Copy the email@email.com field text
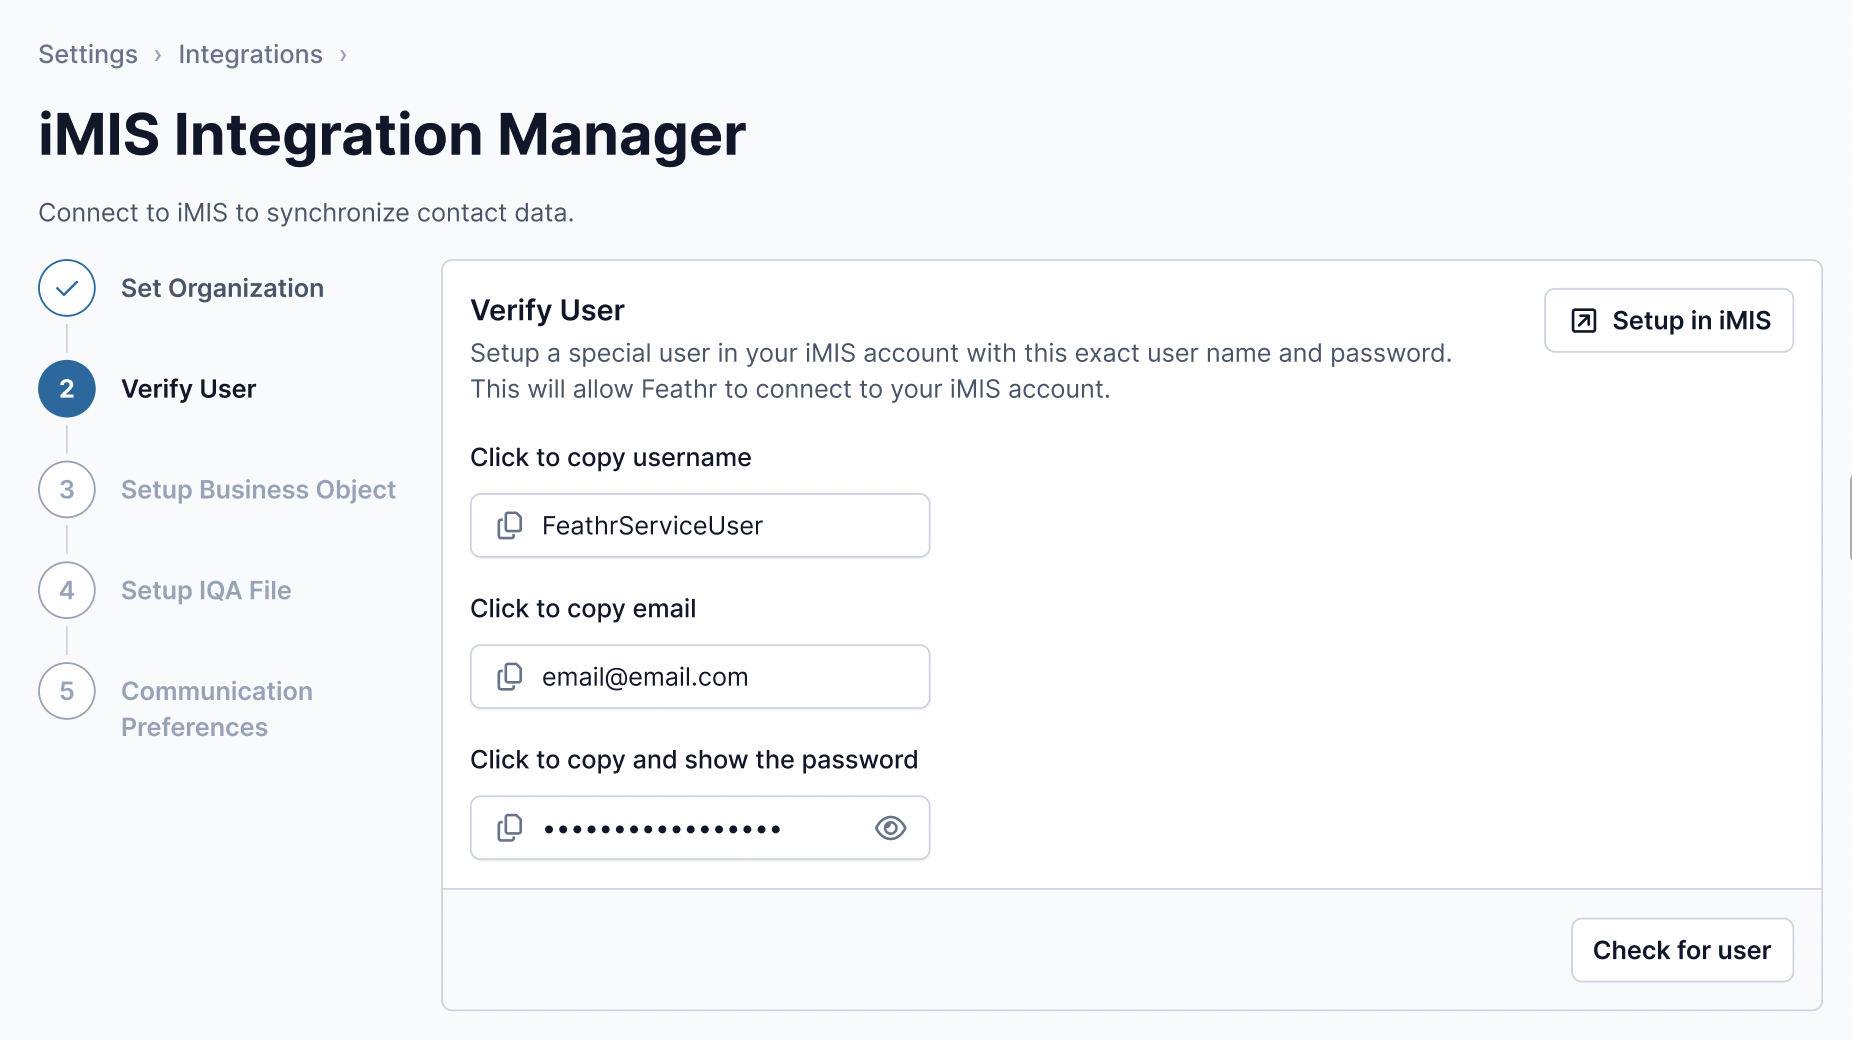The height and width of the screenshot is (1040, 1852). 645,677
